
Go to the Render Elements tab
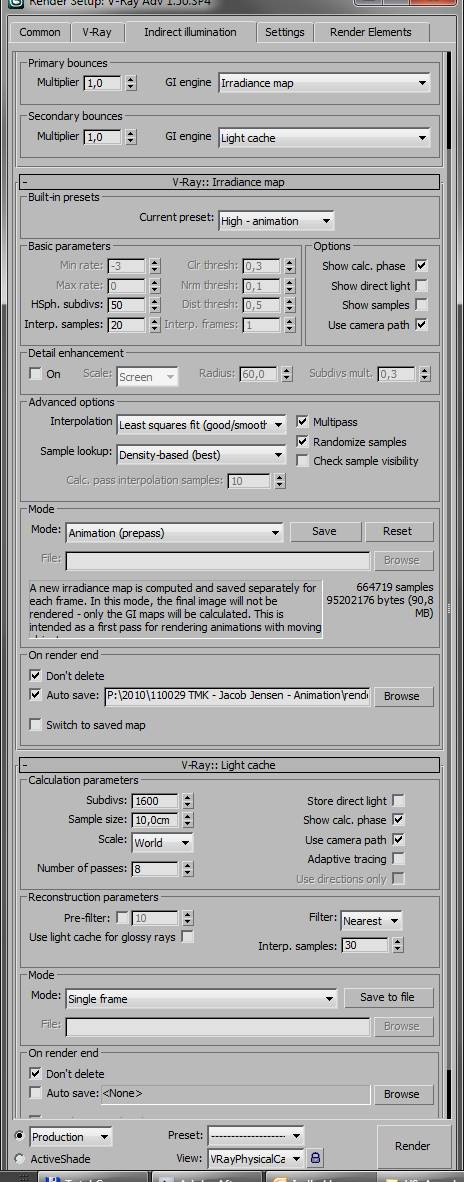click(x=371, y=32)
